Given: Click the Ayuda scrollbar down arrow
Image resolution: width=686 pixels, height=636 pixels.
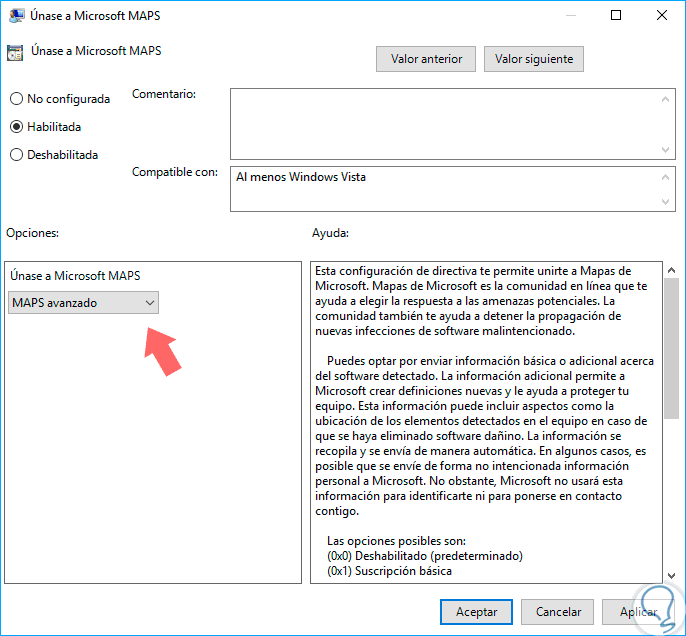Looking at the screenshot, I should point(672,575).
